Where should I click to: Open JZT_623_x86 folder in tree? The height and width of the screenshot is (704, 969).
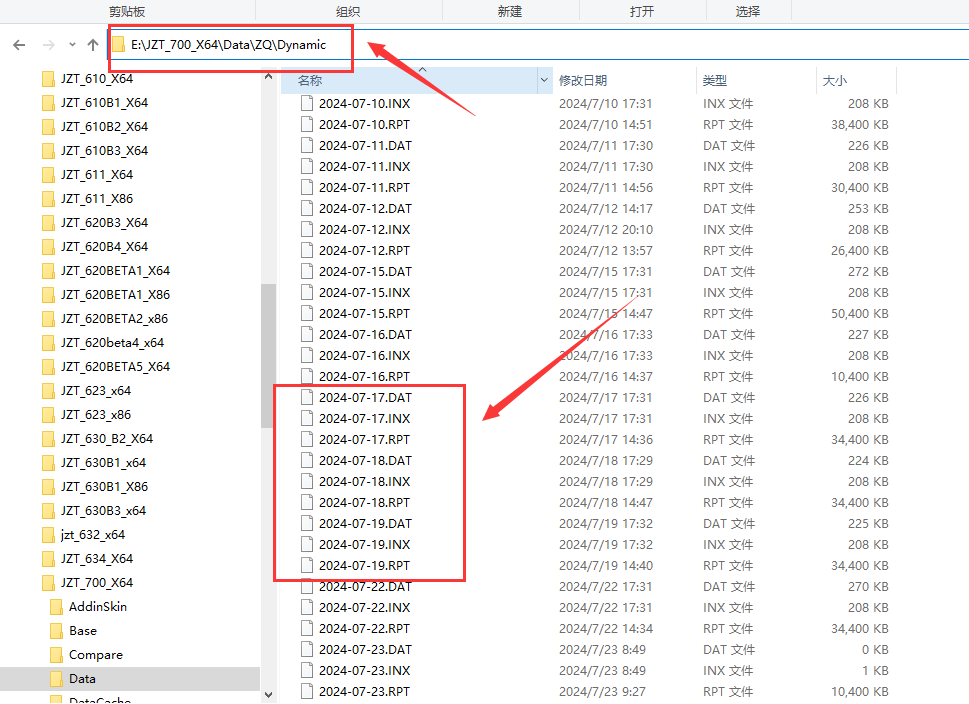click(x=96, y=415)
